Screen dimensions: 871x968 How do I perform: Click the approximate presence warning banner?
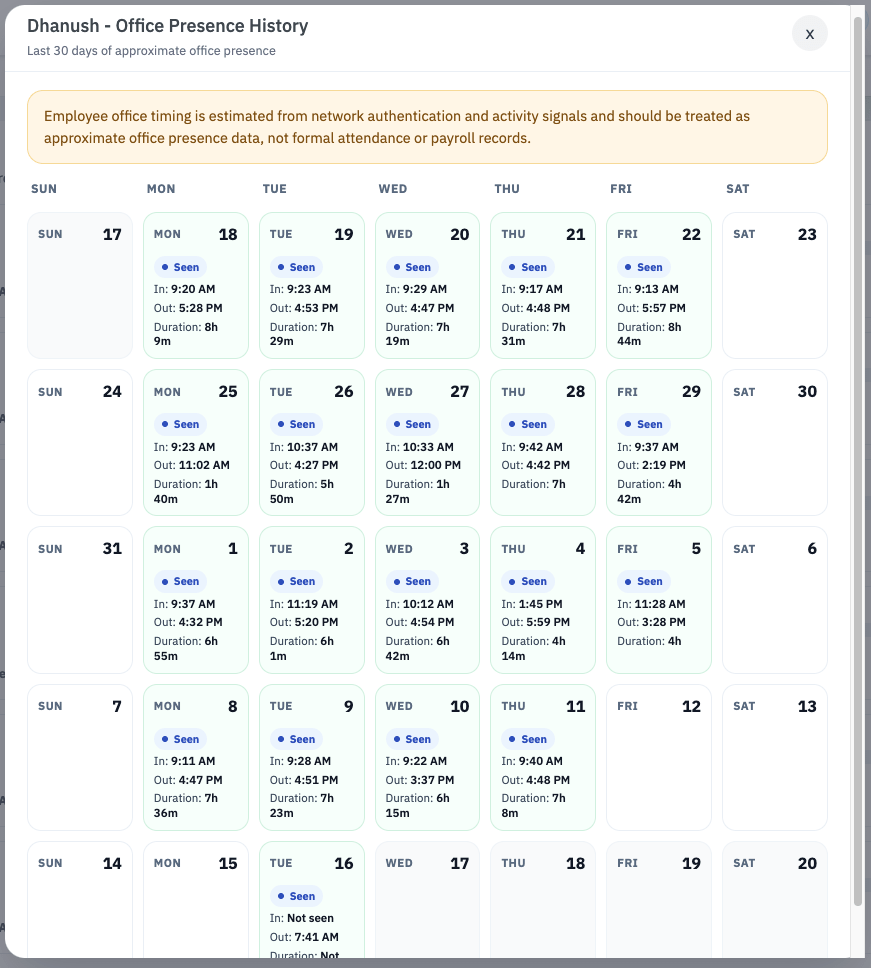[x=427, y=127]
